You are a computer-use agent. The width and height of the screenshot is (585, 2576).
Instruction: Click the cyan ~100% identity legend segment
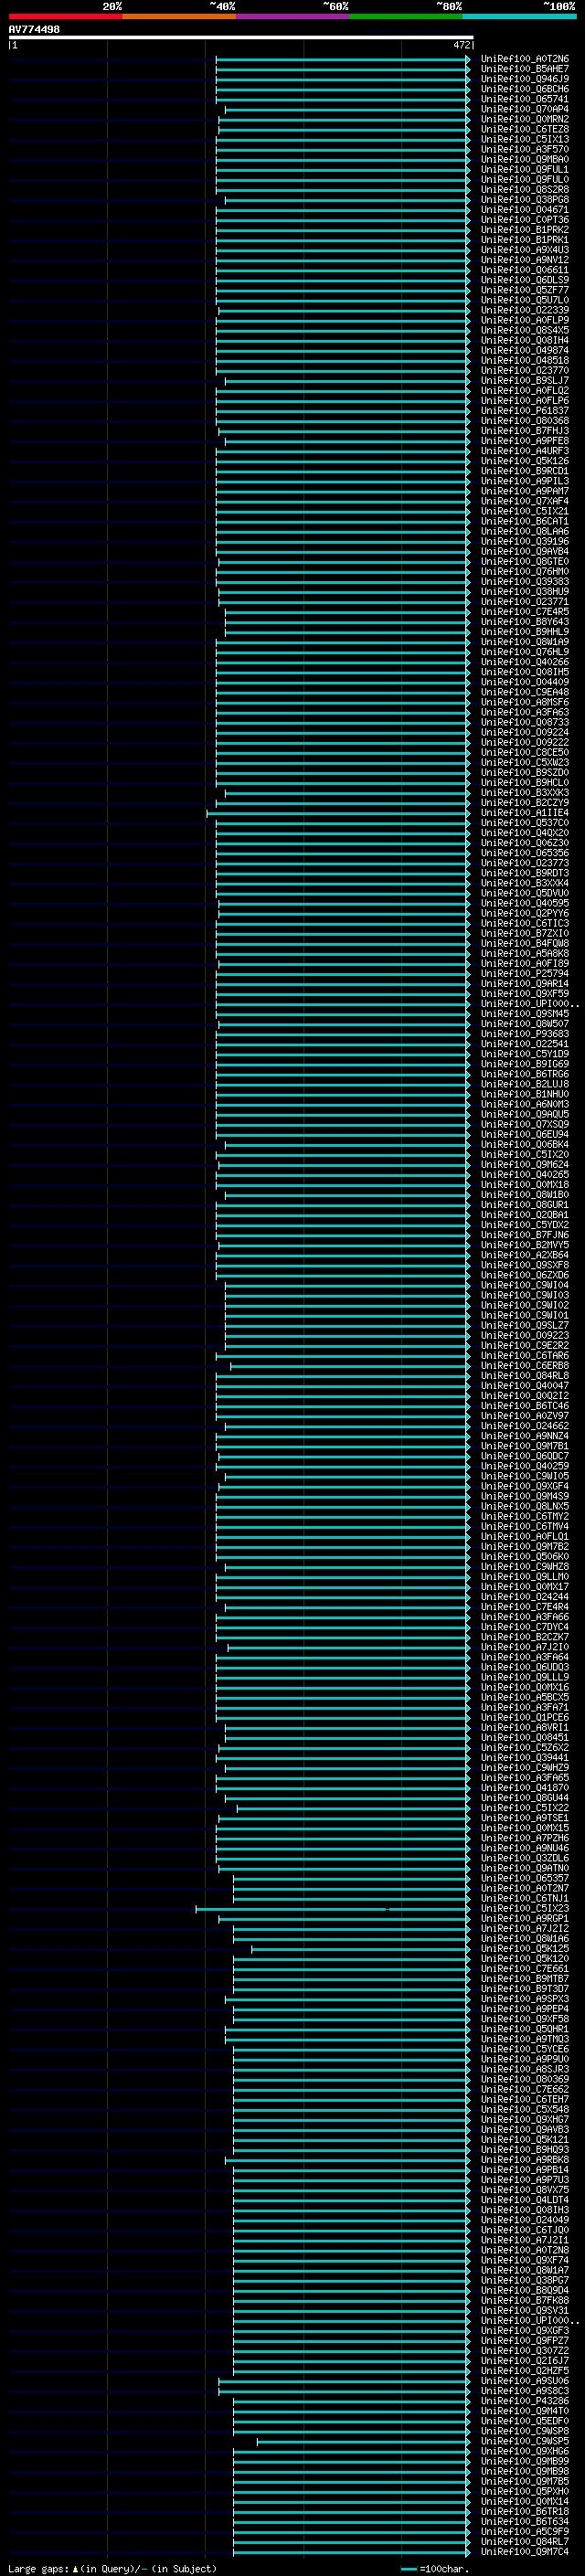[x=519, y=17]
